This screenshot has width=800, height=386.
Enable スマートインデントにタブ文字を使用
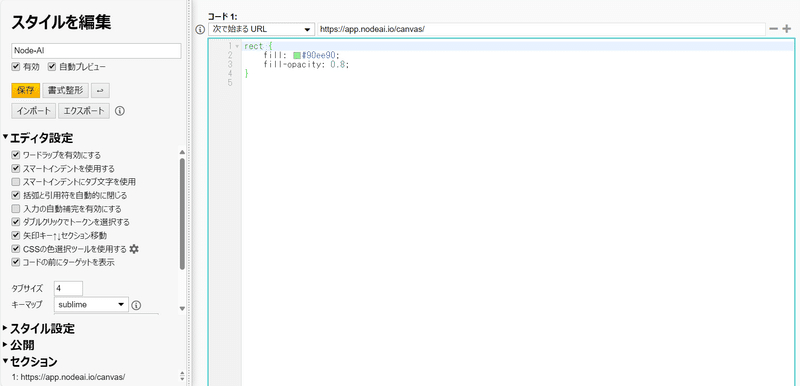click(x=16, y=182)
